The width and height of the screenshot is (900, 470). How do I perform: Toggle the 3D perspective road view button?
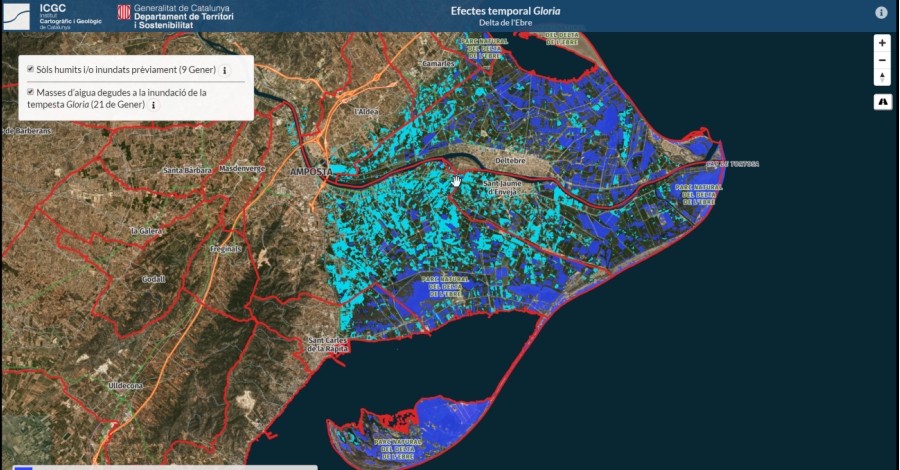(881, 102)
